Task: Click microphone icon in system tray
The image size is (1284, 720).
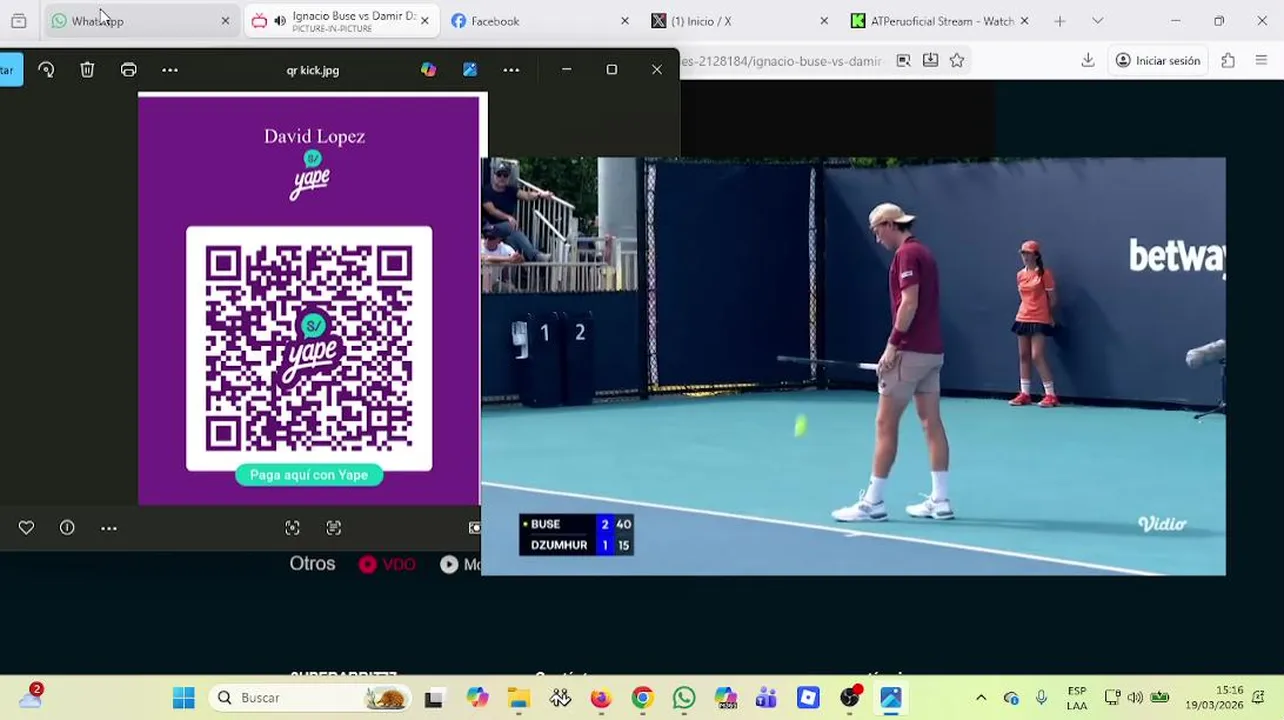Action: (1041, 698)
